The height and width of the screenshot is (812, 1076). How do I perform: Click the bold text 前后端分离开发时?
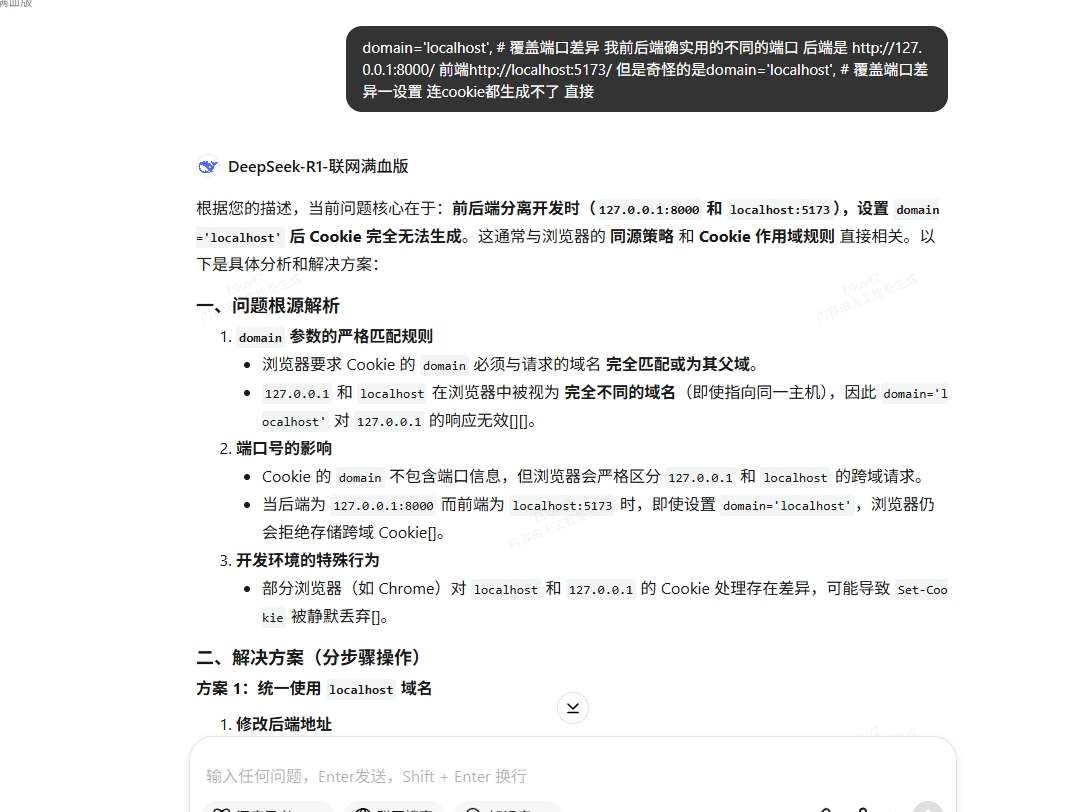point(516,208)
